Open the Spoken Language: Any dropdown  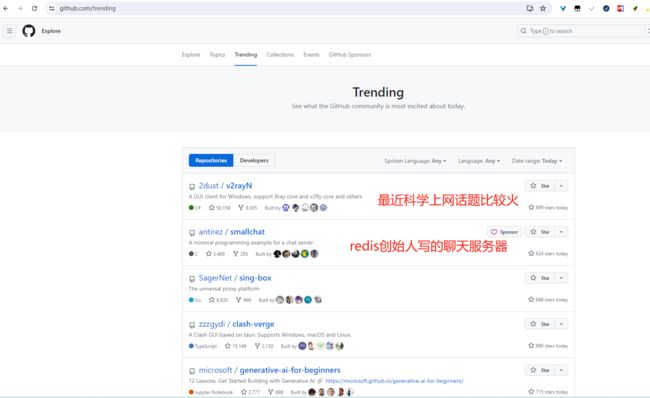pos(415,161)
